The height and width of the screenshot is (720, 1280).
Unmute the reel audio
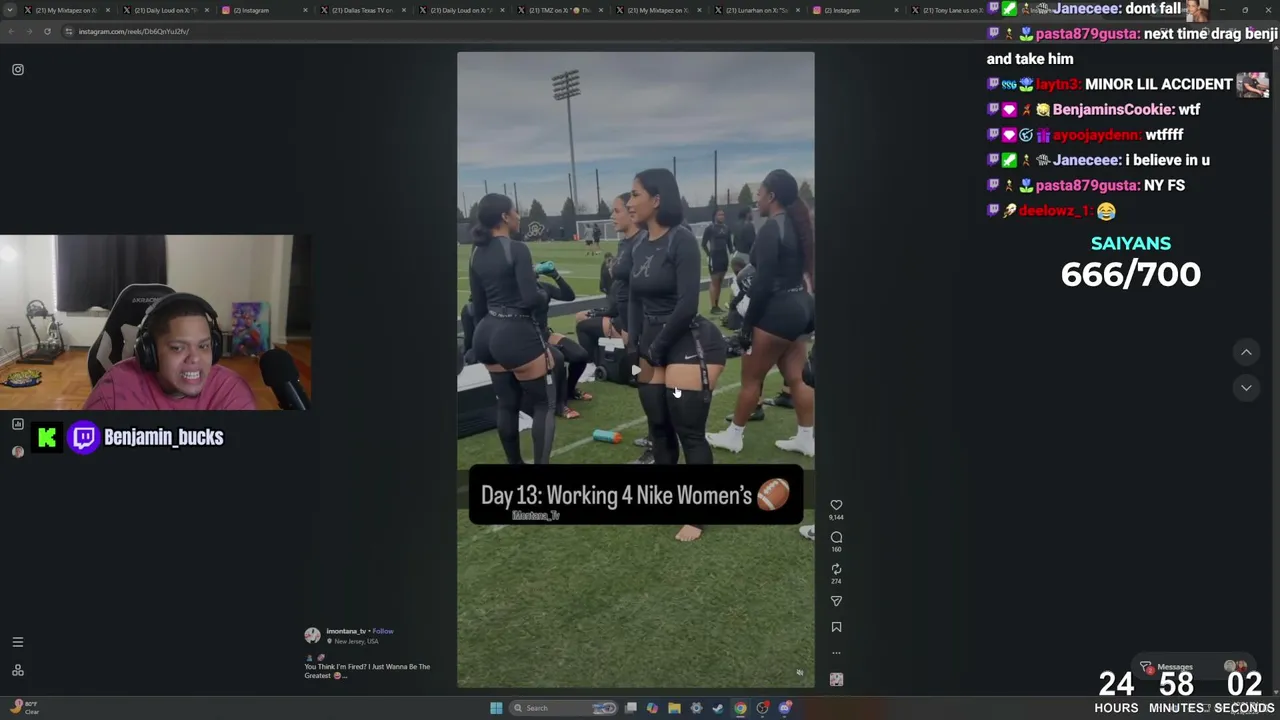(799, 673)
